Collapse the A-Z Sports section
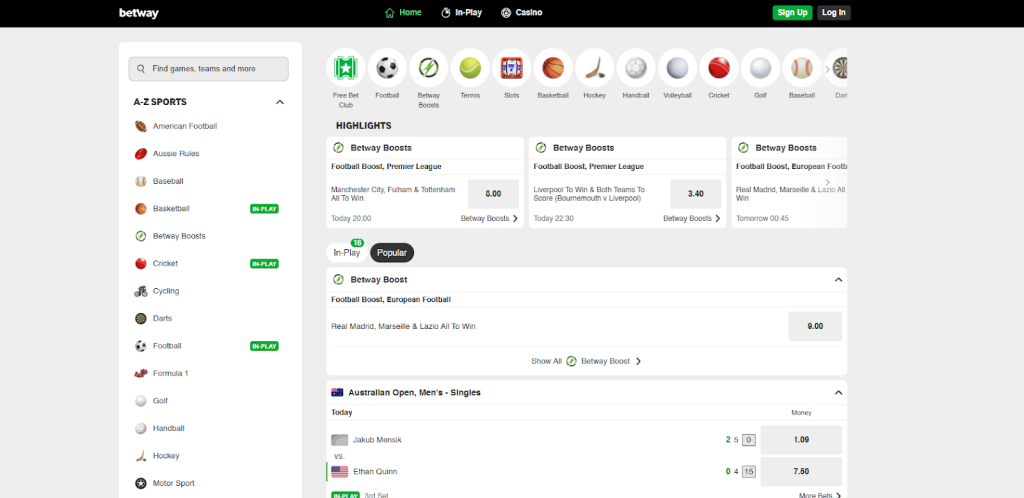Image resolution: width=1024 pixels, height=498 pixels. point(280,102)
